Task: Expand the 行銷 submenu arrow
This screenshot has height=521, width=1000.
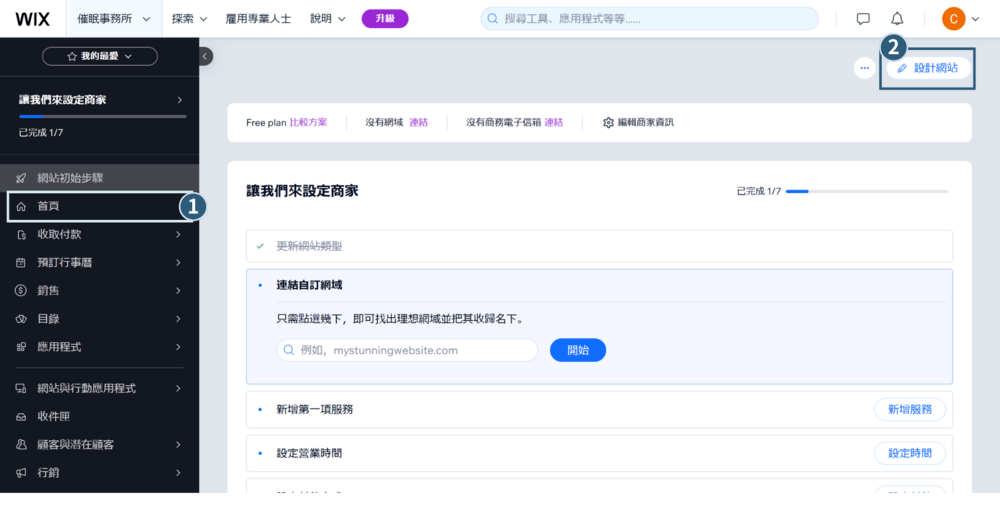Action: tap(178, 473)
